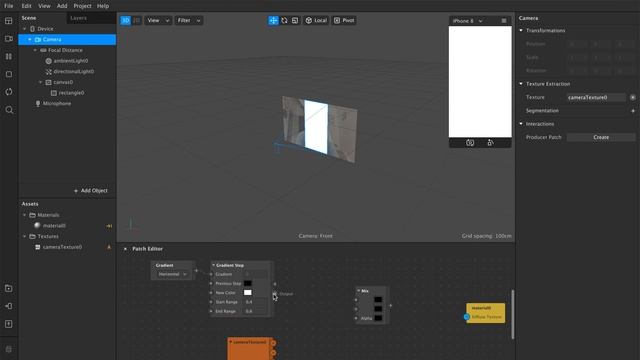Screen dimensions: 640x360
Task: Open the iPhone 8 device dropdown
Action: [468, 21]
